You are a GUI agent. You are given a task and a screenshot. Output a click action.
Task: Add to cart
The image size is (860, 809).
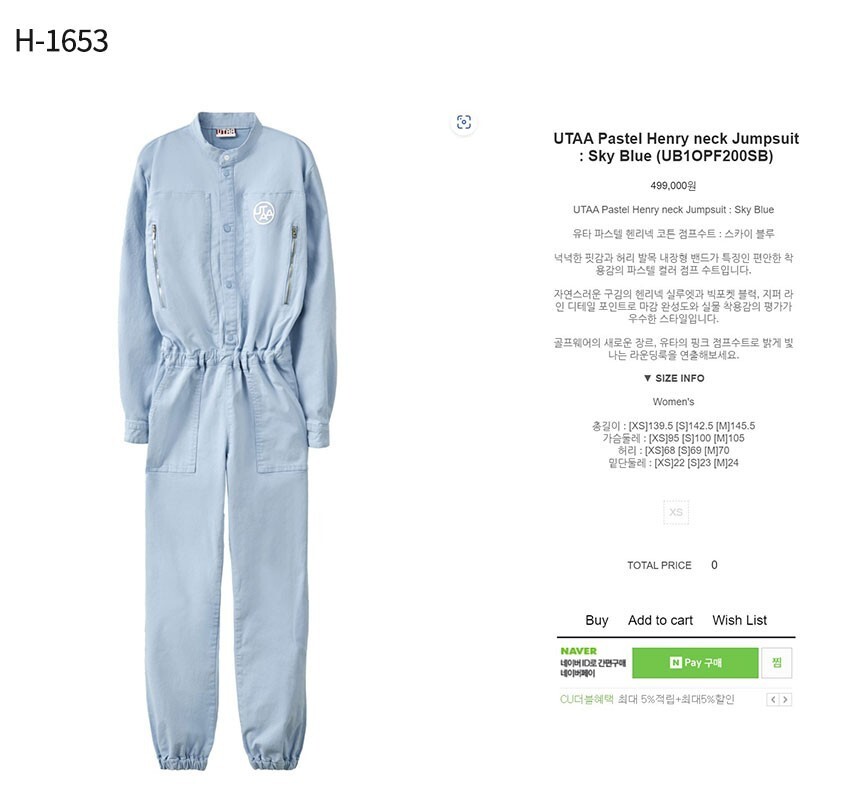click(660, 620)
